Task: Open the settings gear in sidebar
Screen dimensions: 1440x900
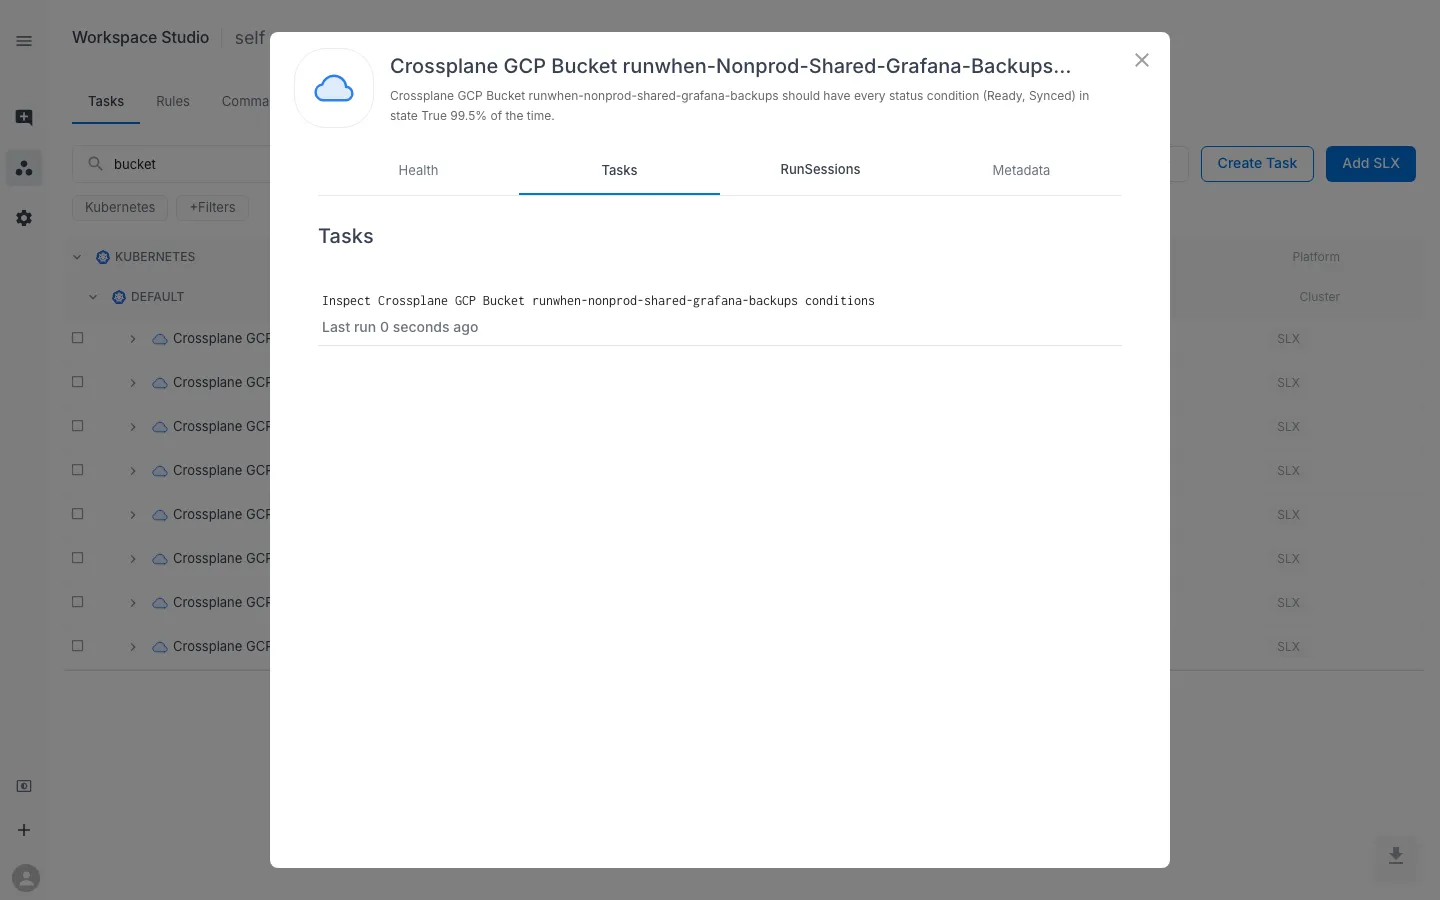Action: 24,218
